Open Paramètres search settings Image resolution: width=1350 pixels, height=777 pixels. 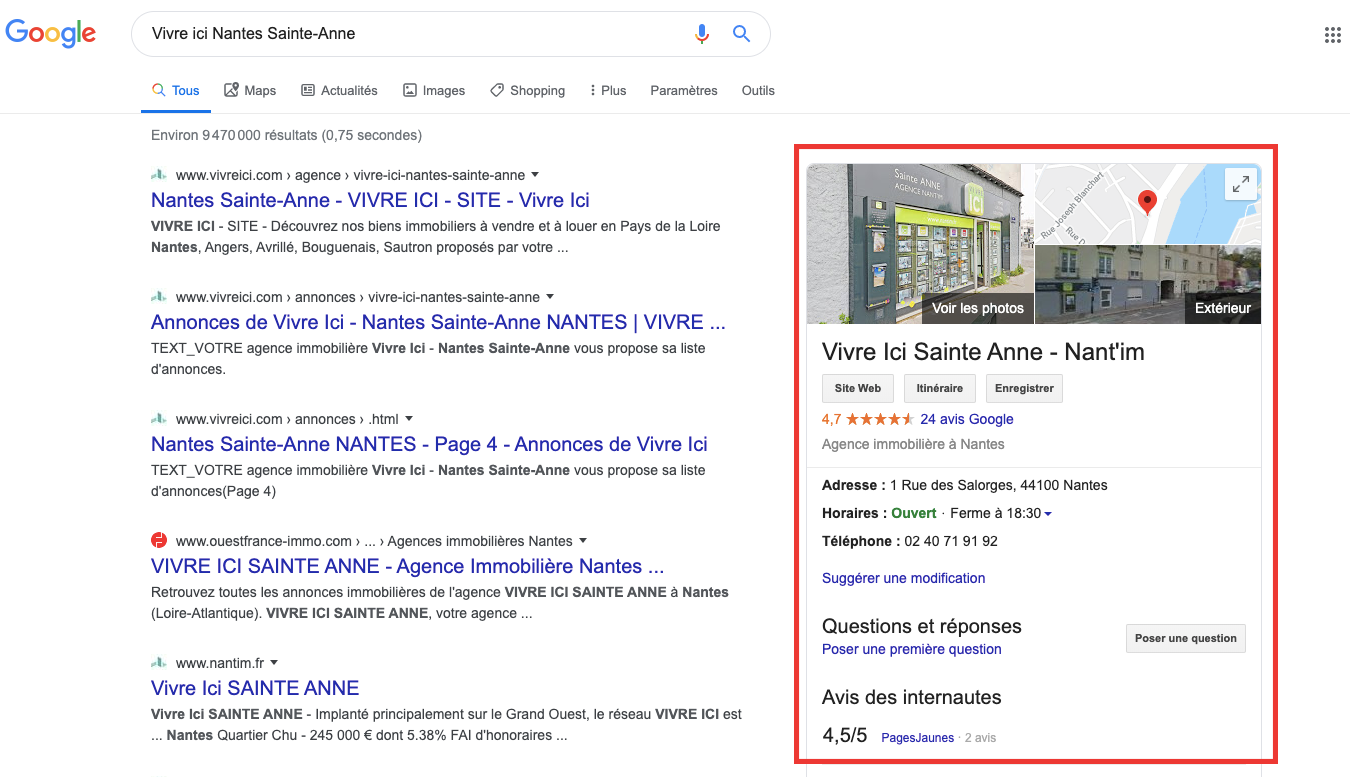tap(684, 90)
